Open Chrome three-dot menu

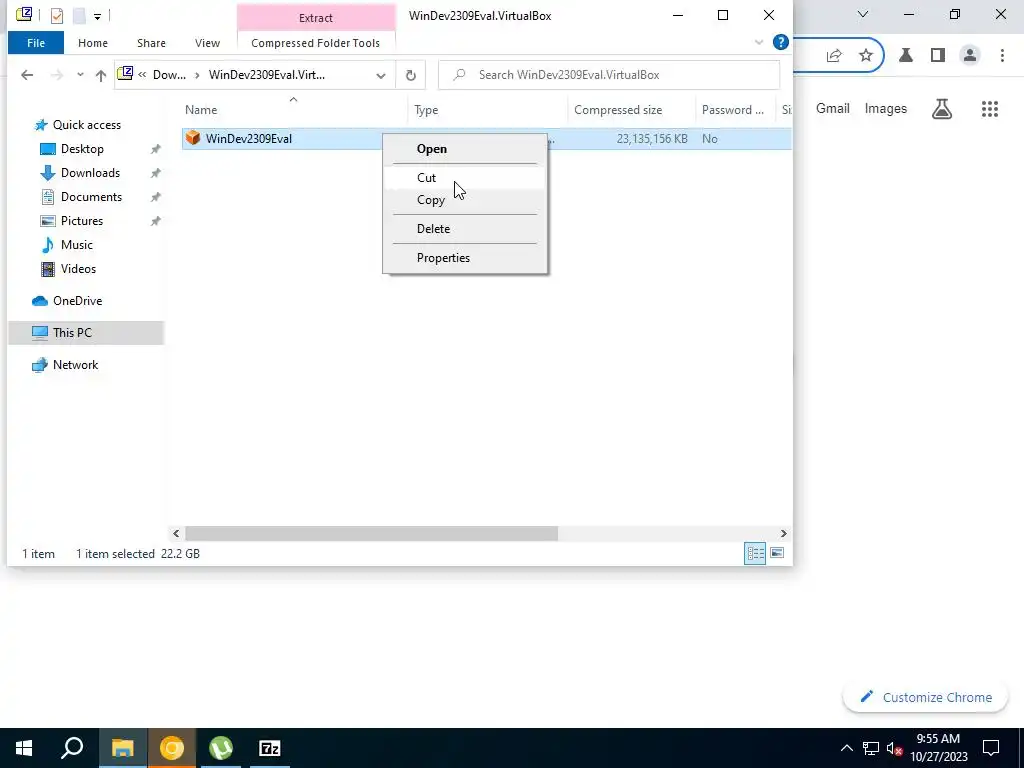click(x=1002, y=56)
